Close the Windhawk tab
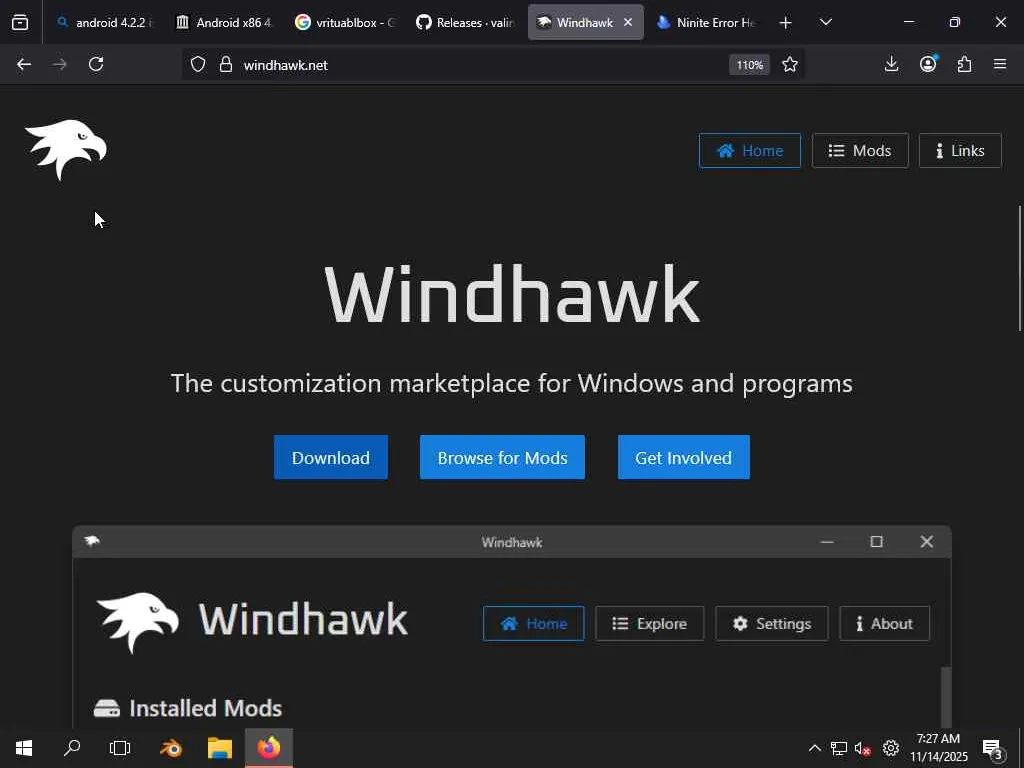The image size is (1024, 768). point(628,22)
